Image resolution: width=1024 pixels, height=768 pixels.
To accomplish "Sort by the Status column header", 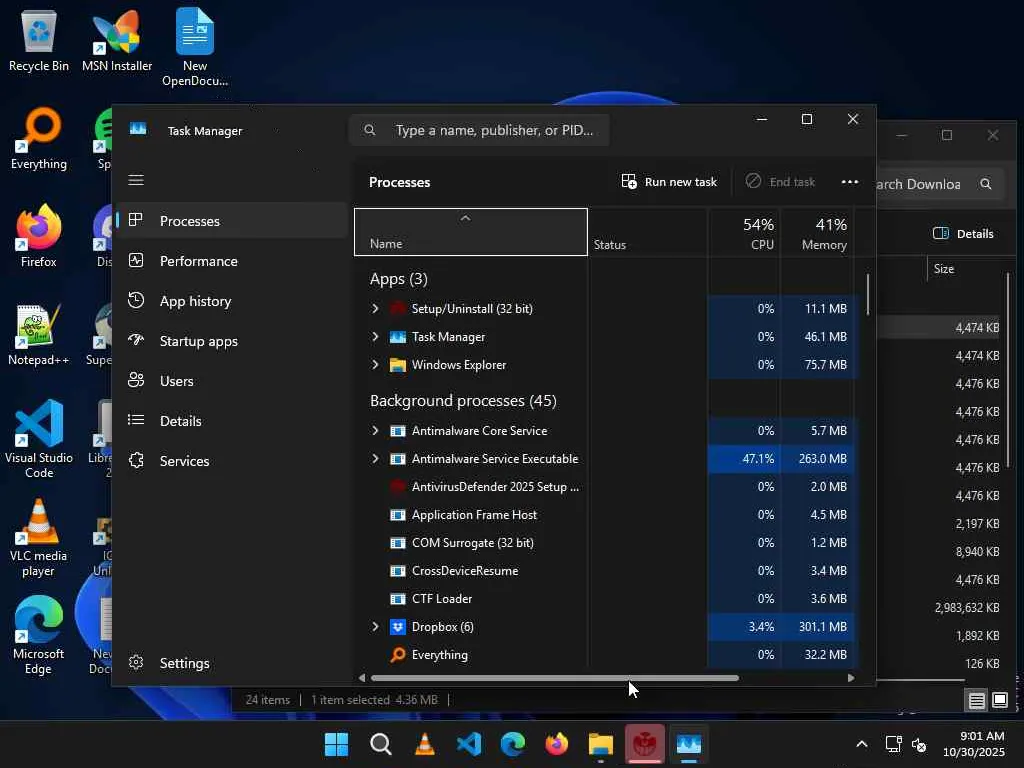I will tap(647, 232).
